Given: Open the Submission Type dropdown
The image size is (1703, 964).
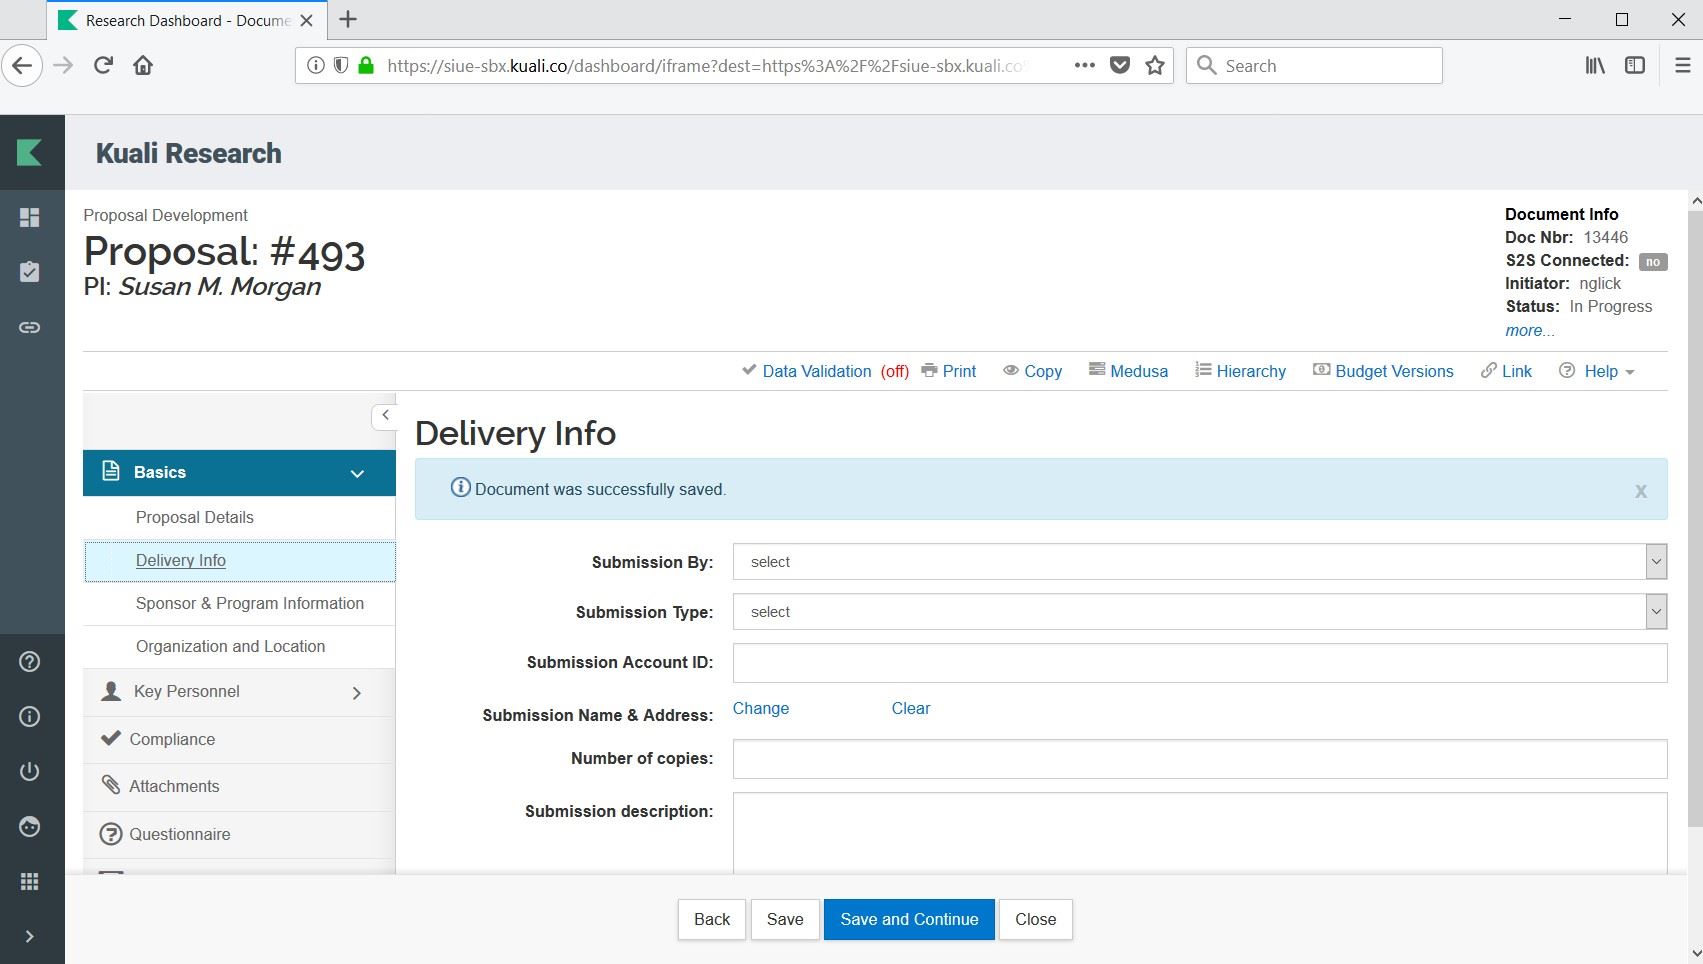Looking at the screenshot, I should click(x=1198, y=612).
